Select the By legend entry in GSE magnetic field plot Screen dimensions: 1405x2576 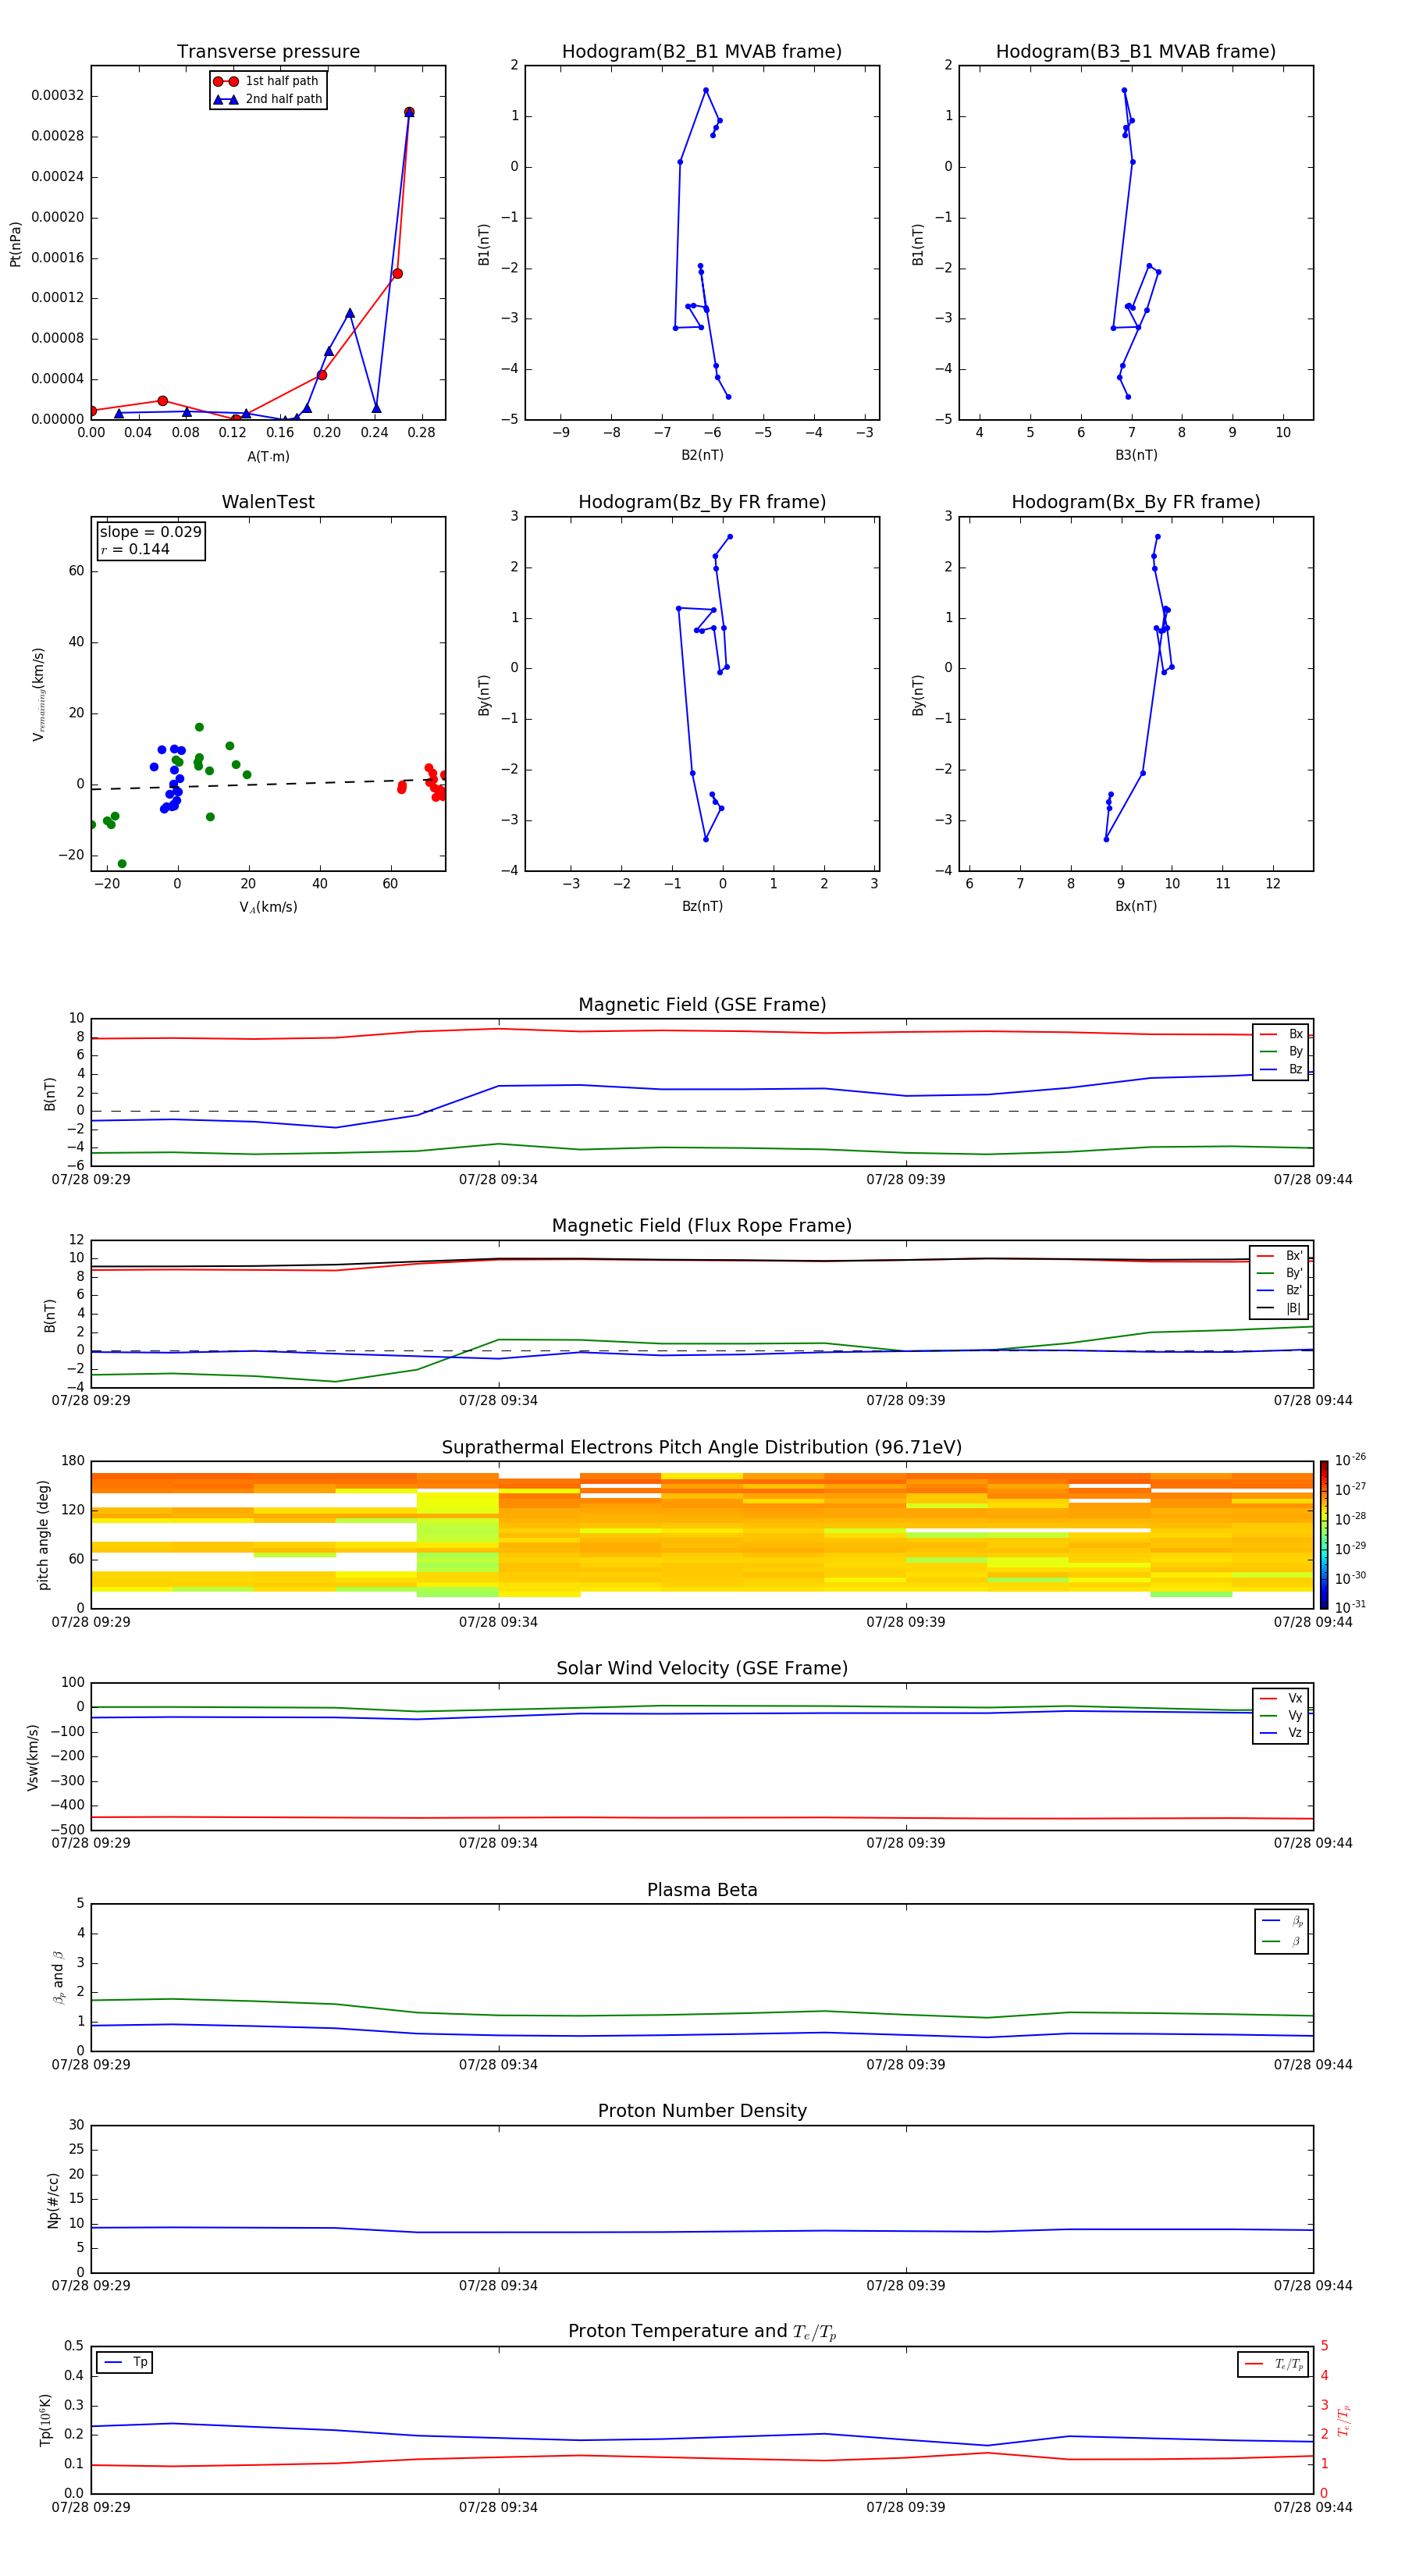1281,1052
